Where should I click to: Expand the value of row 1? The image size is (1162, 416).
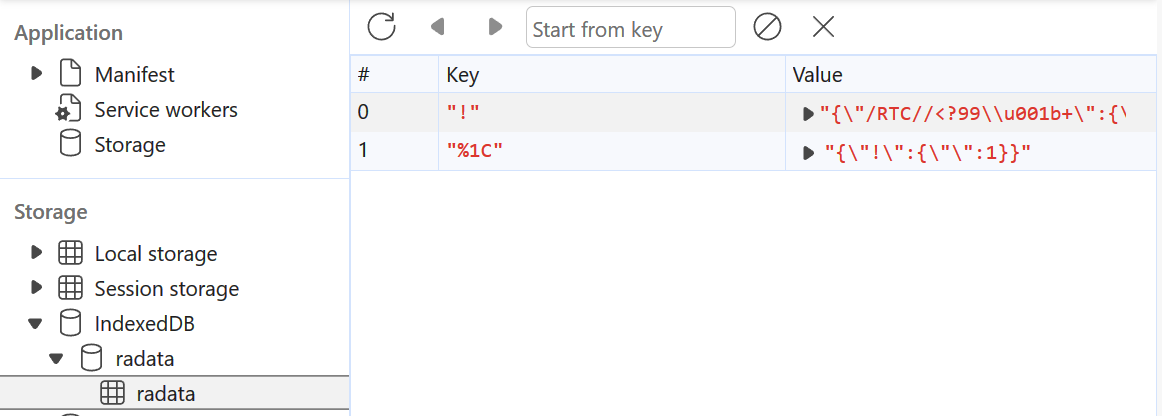click(x=809, y=153)
